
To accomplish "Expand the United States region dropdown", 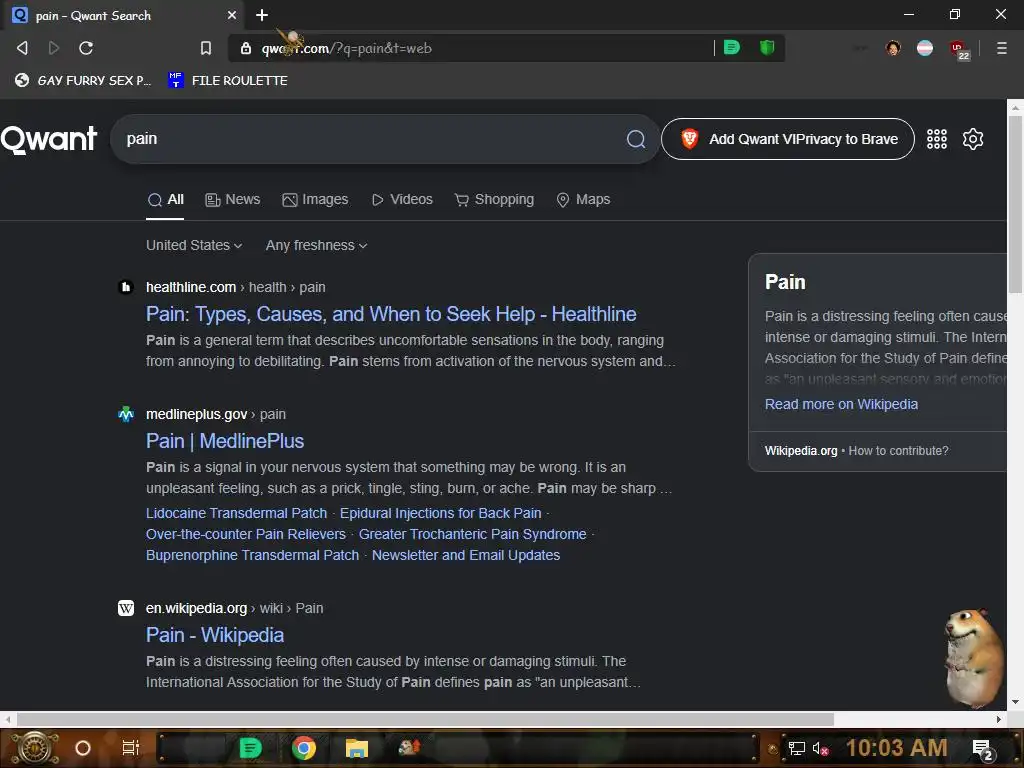I will pos(194,246).
